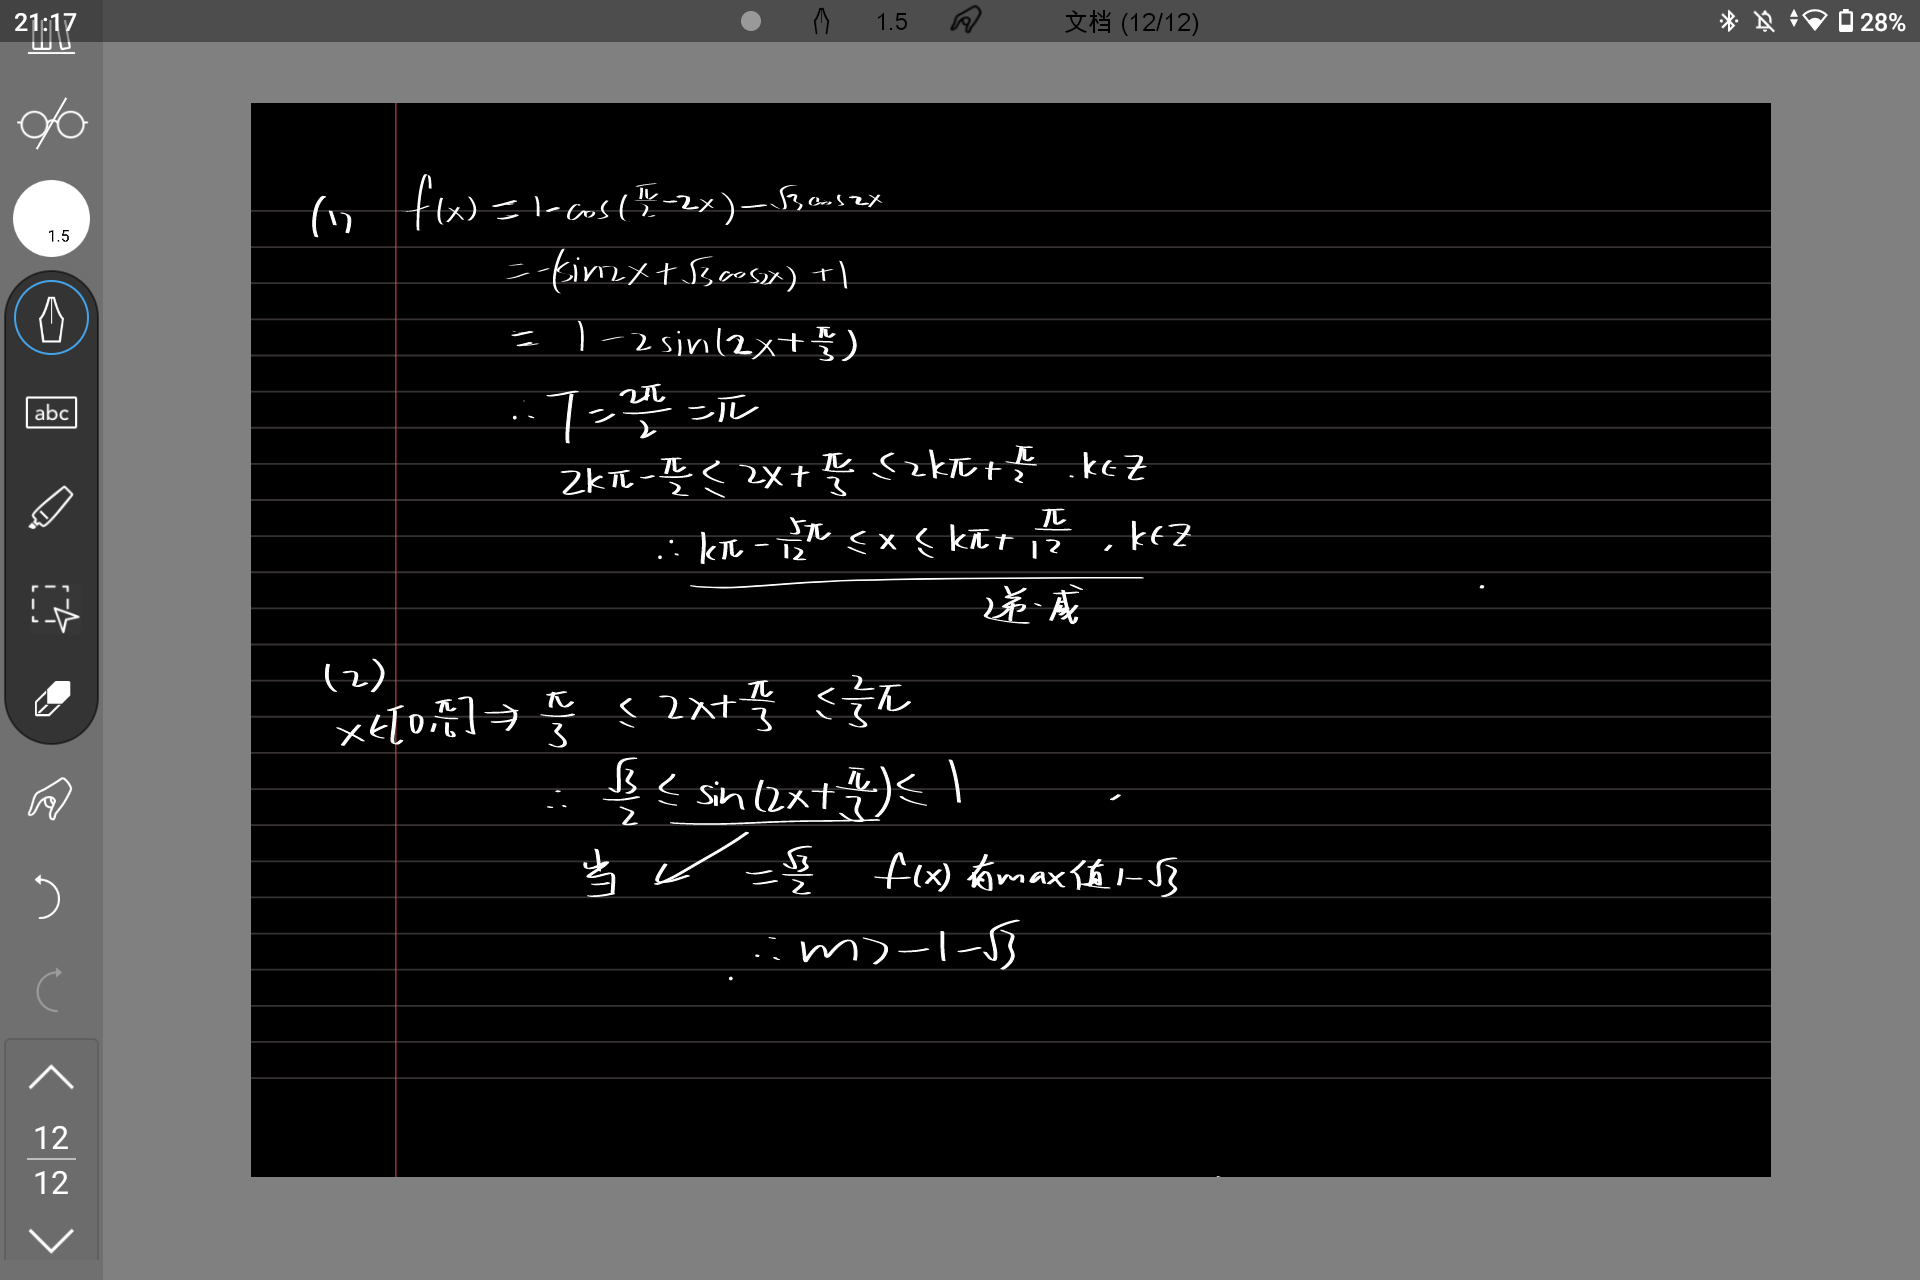Open the library icon at top left
The width and height of the screenshot is (1920, 1280).
tap(51, 40)
